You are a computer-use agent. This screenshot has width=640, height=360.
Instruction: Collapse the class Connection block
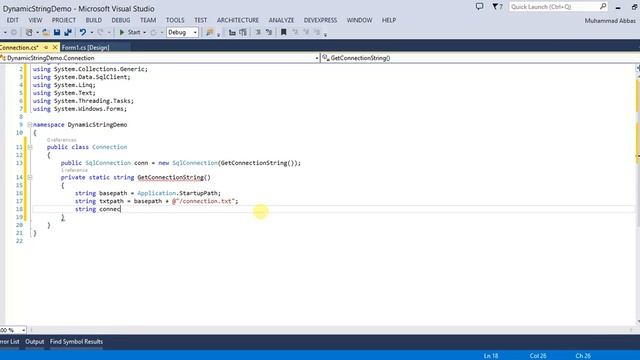[30, 147]
